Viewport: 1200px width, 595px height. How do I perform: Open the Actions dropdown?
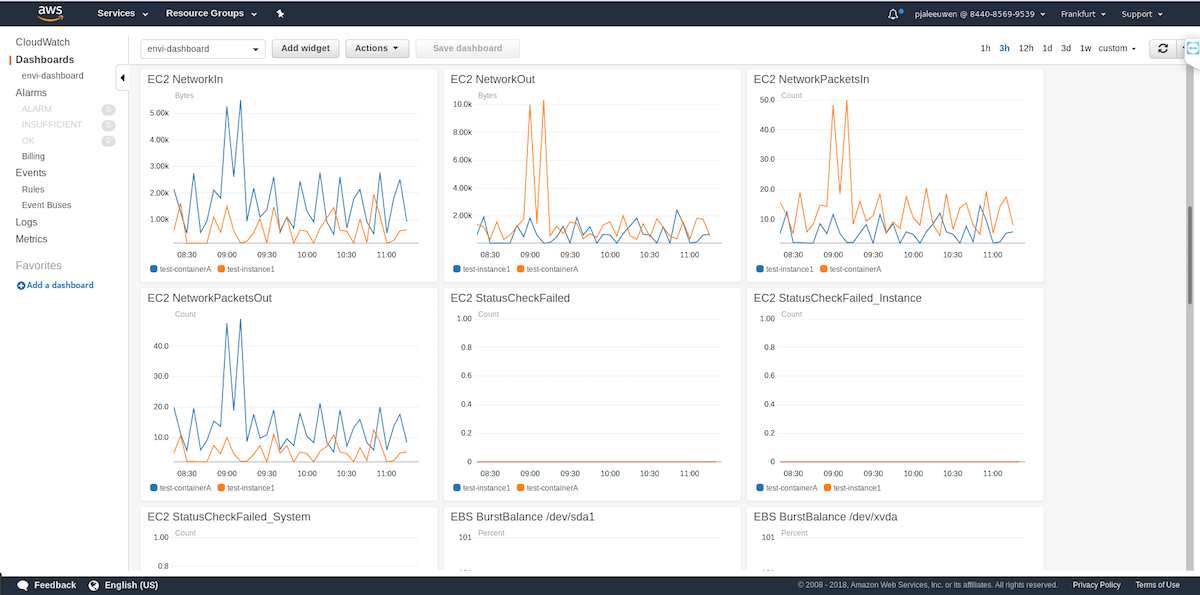376,48
